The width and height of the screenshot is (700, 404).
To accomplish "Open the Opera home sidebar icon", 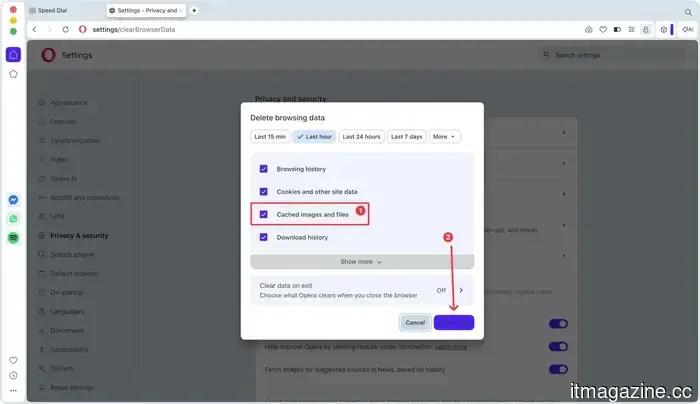I will coord(13,54).
